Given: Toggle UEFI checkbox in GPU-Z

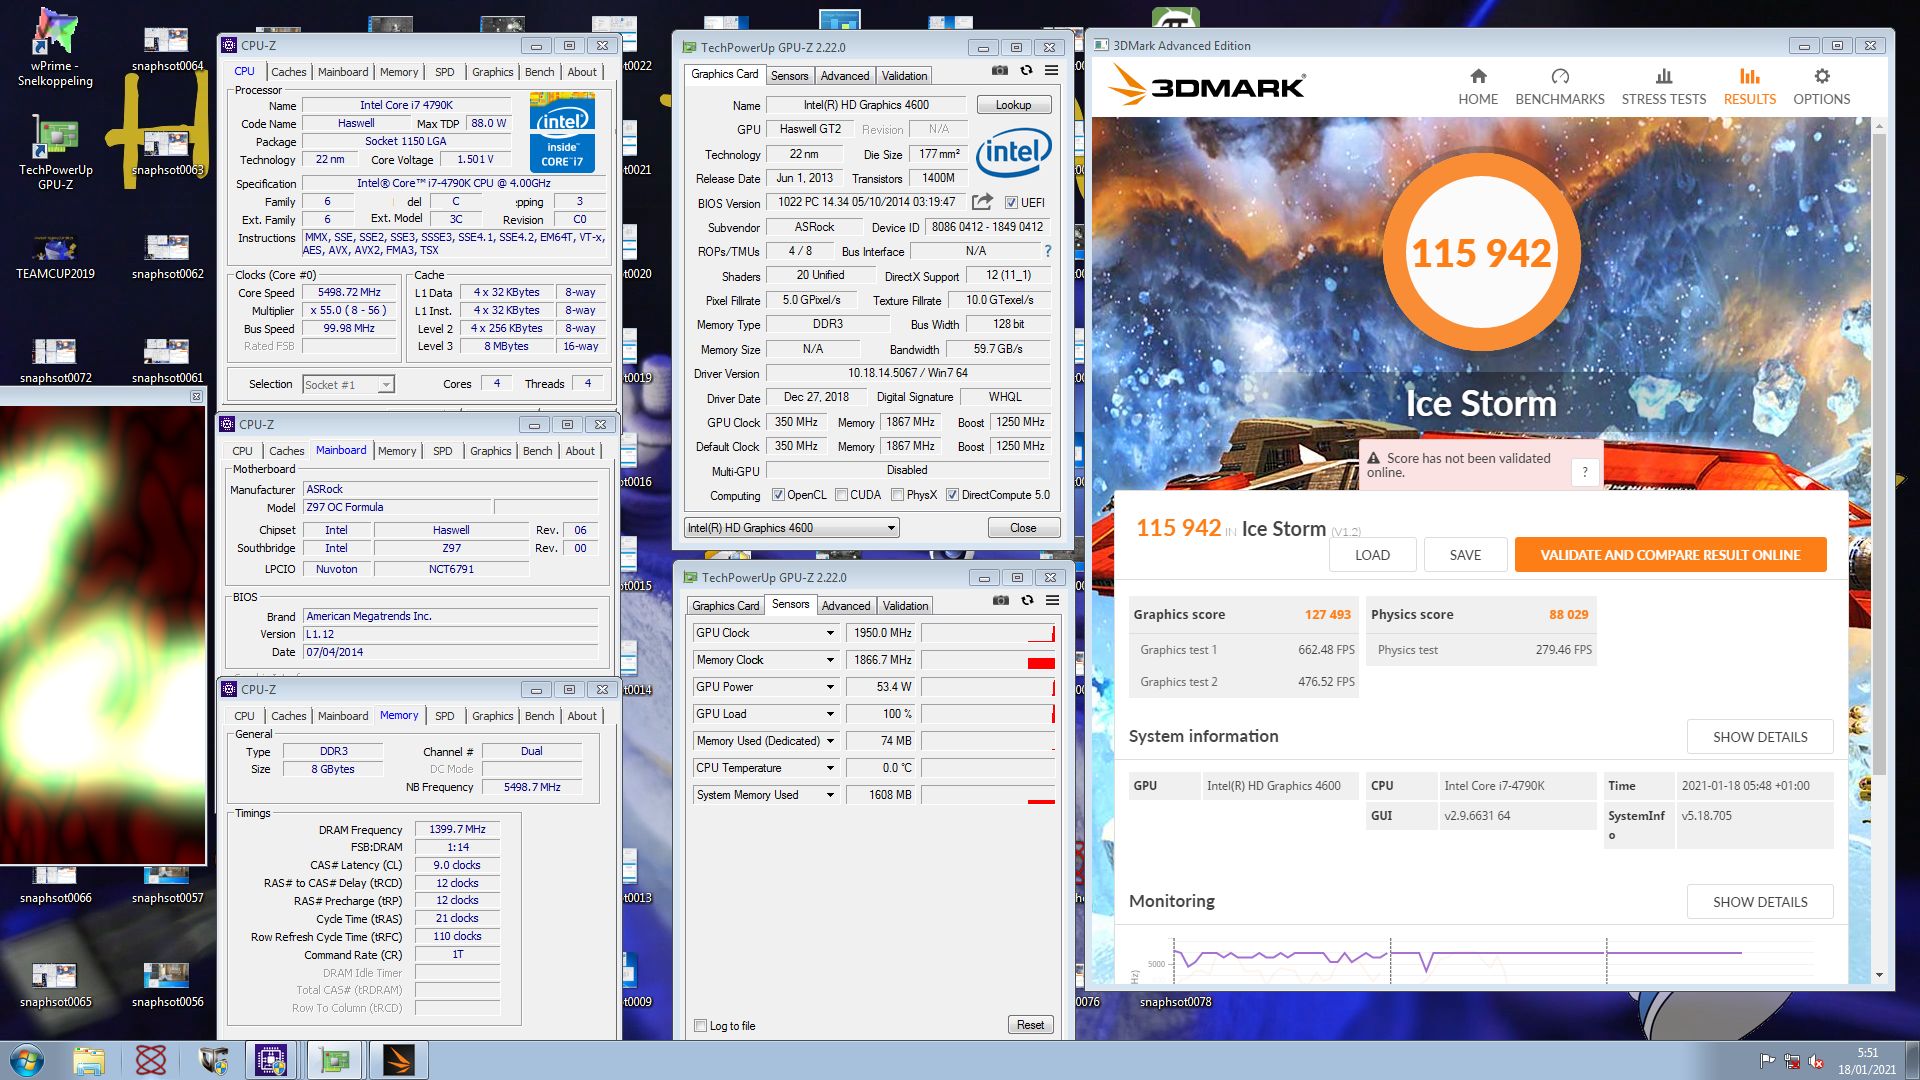Looking at the screenshot, I should (1011, 203).
